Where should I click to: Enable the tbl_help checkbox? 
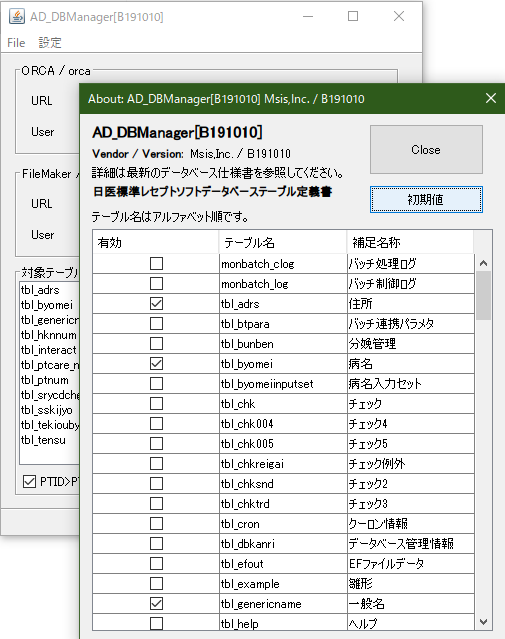[x=157, y=624]
